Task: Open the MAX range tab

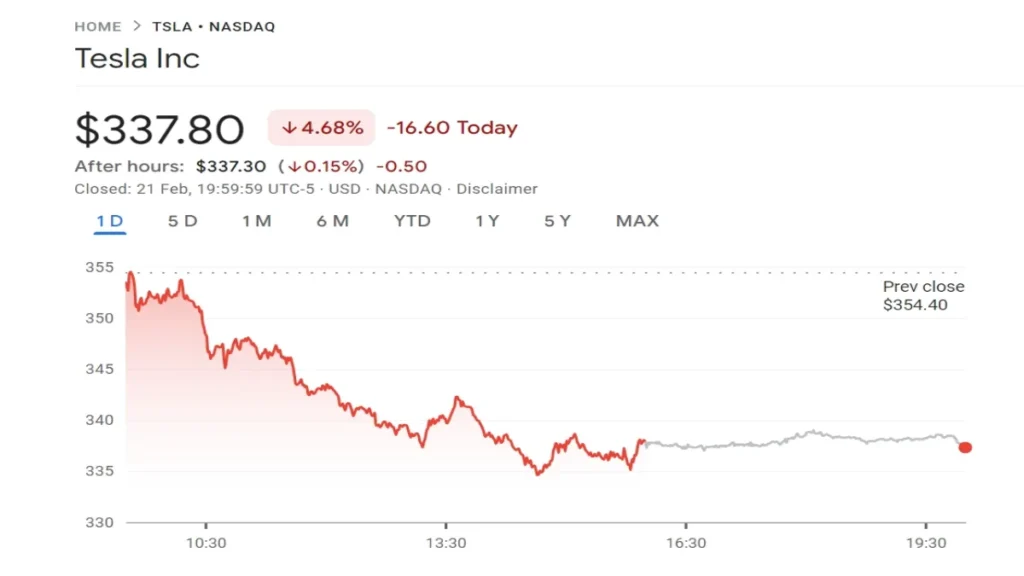Action: click(637, 221)
